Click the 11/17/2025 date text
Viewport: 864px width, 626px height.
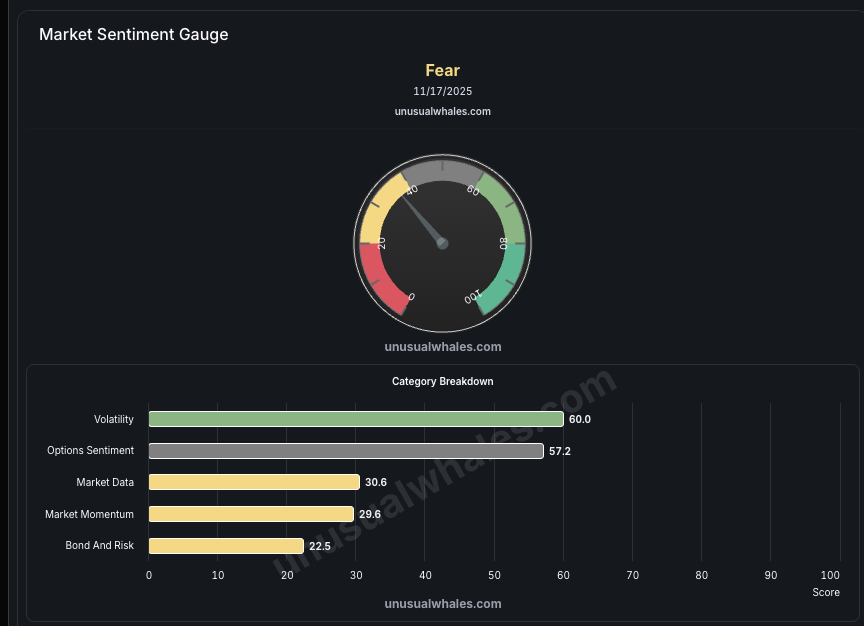coord(443,91)
